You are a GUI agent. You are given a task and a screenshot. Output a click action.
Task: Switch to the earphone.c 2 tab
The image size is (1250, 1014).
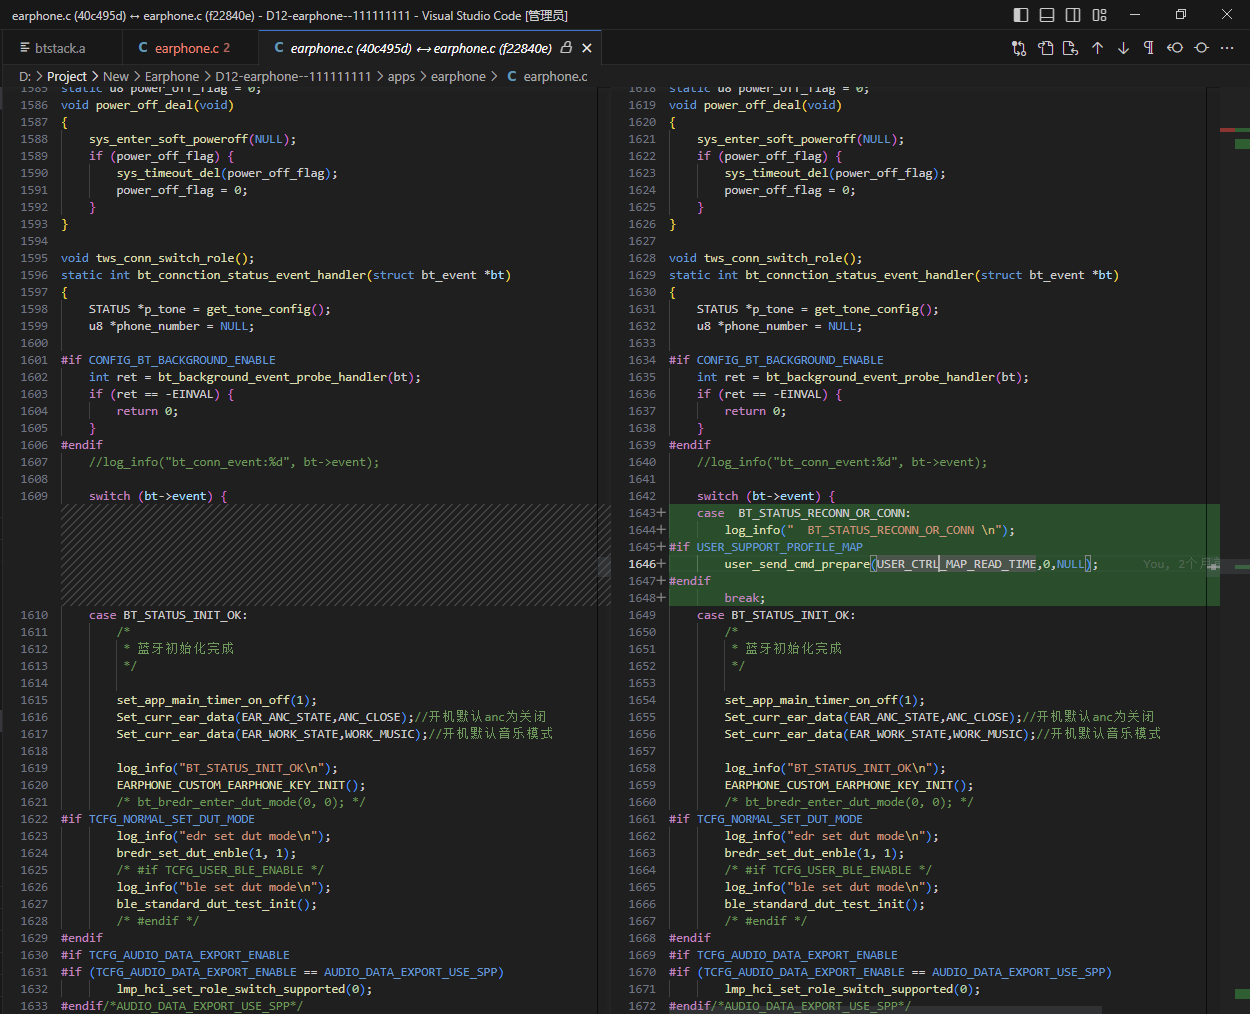(190, 48)
